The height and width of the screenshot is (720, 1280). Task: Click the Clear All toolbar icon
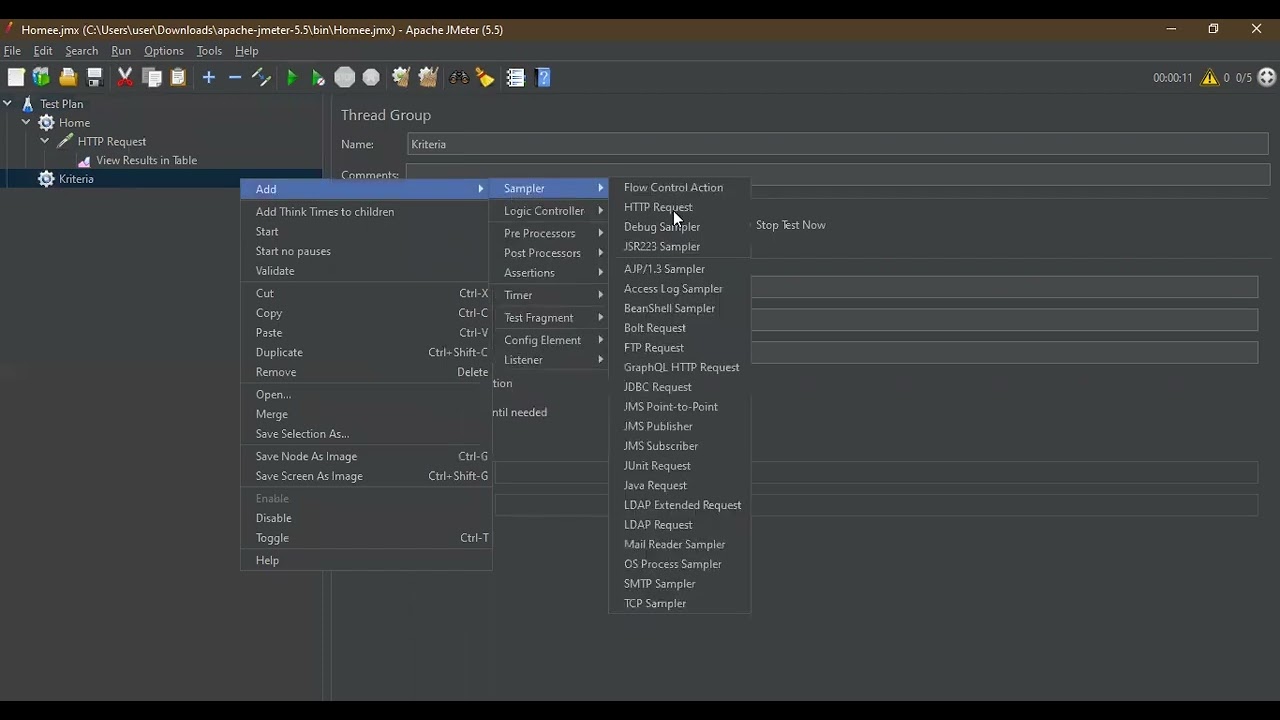[428, 77]
